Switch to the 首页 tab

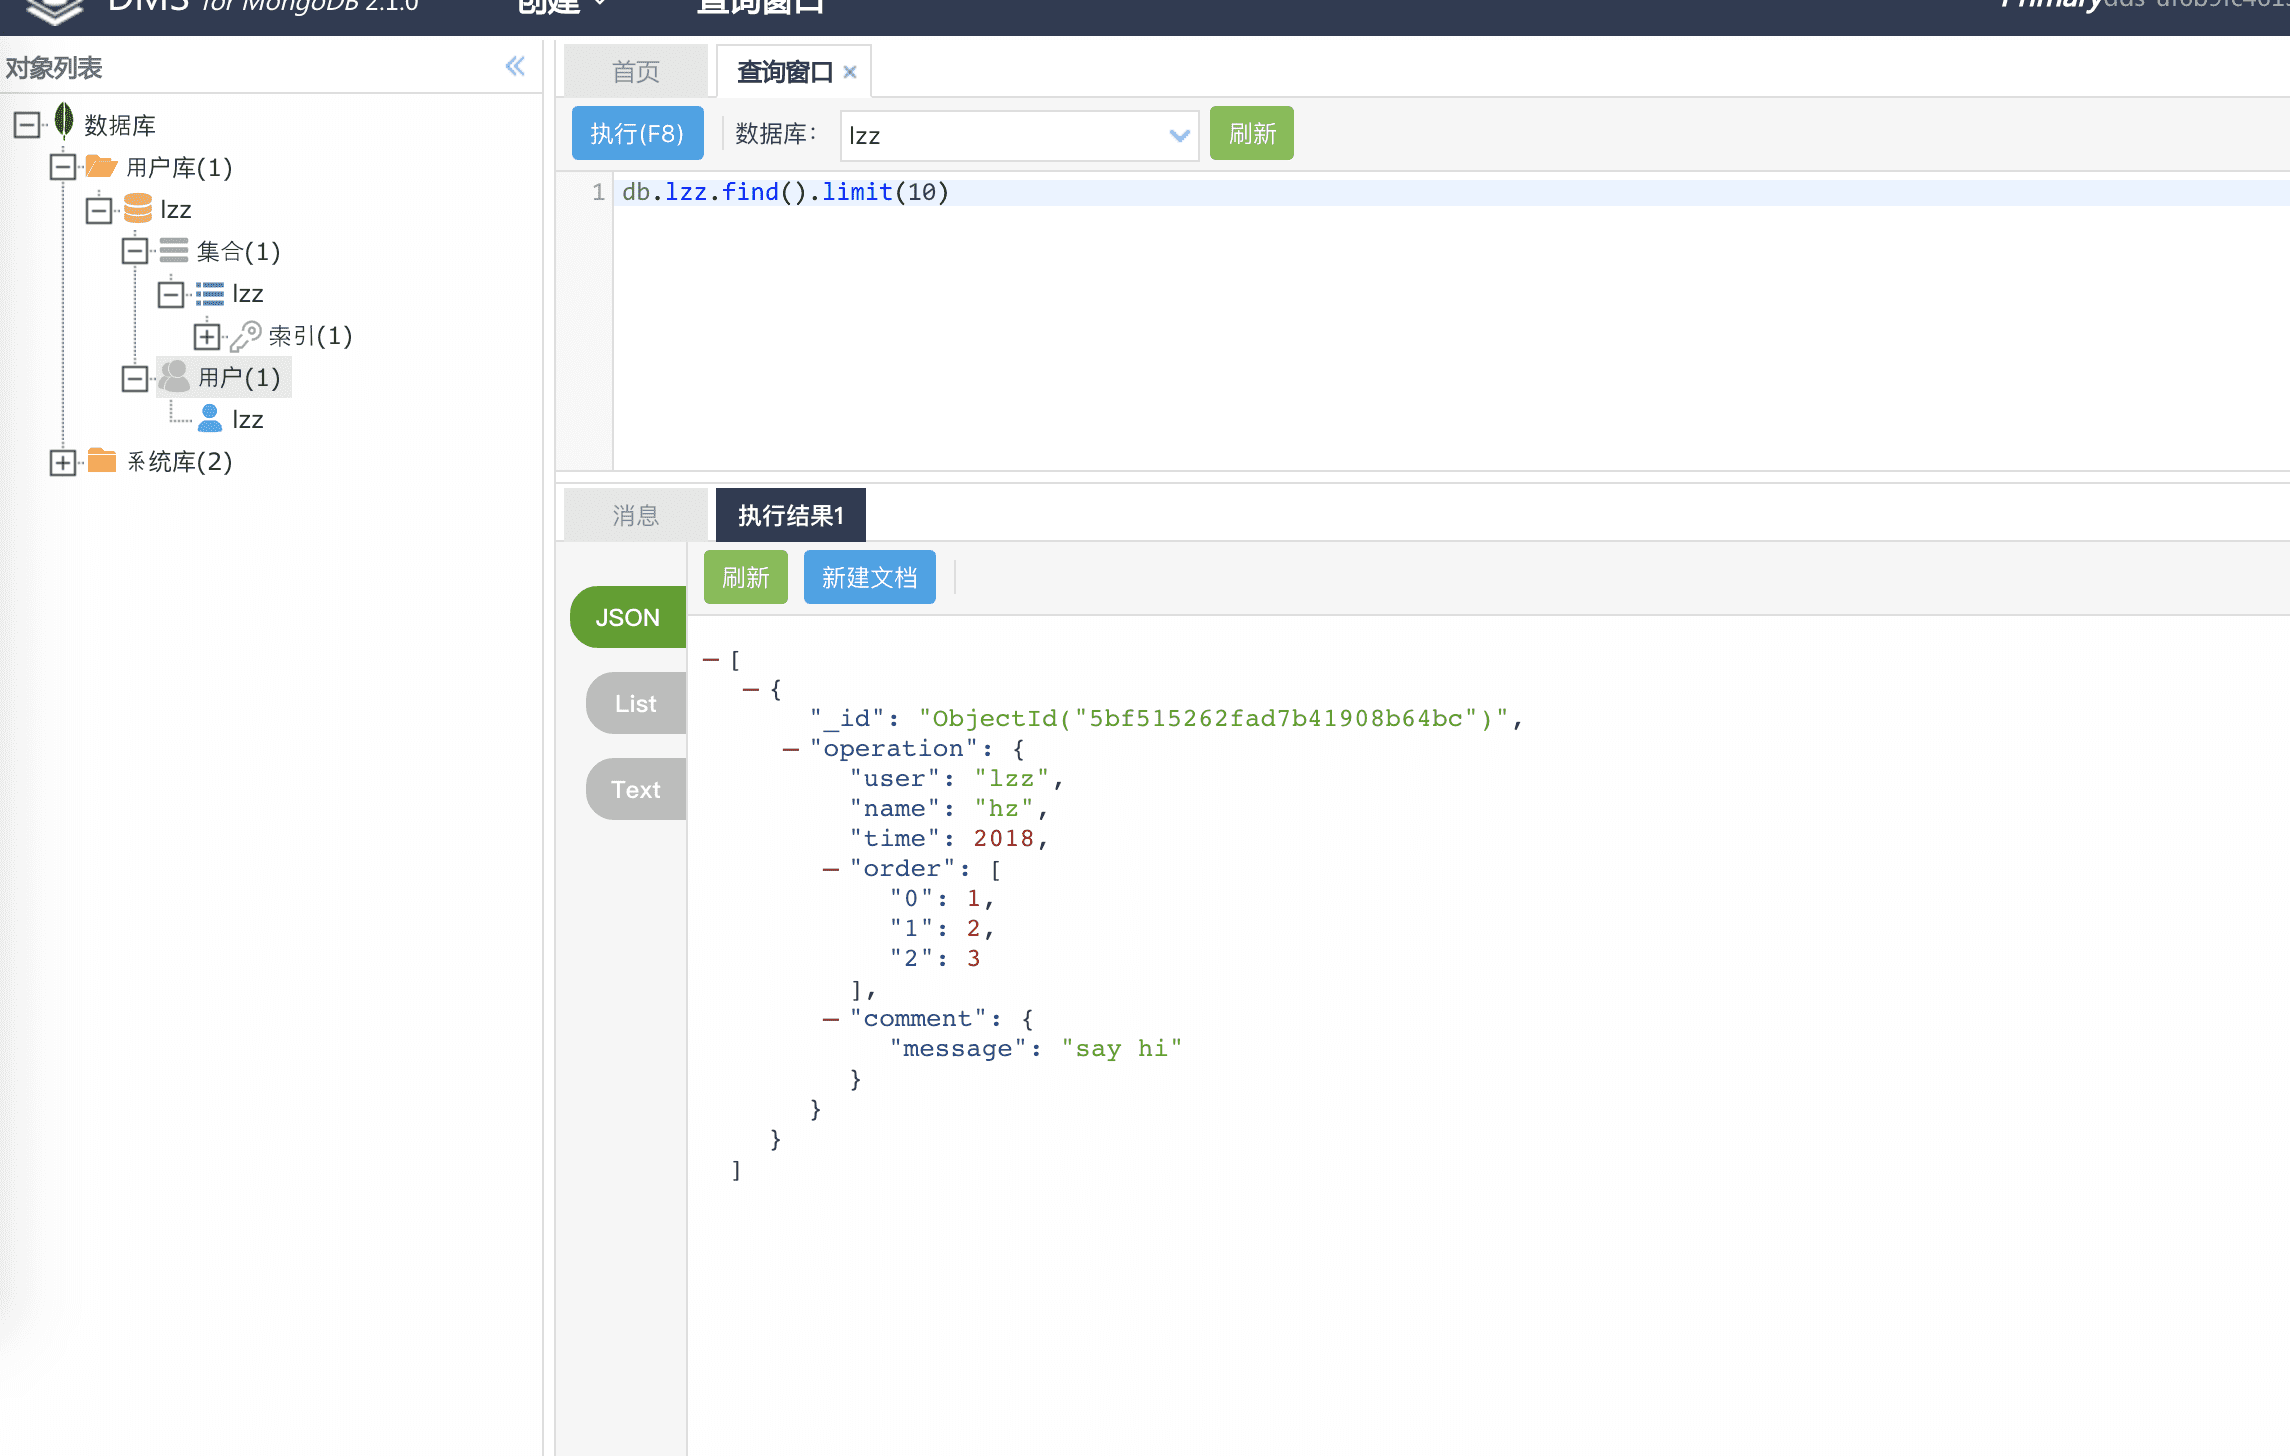click(x=636, y=72)
